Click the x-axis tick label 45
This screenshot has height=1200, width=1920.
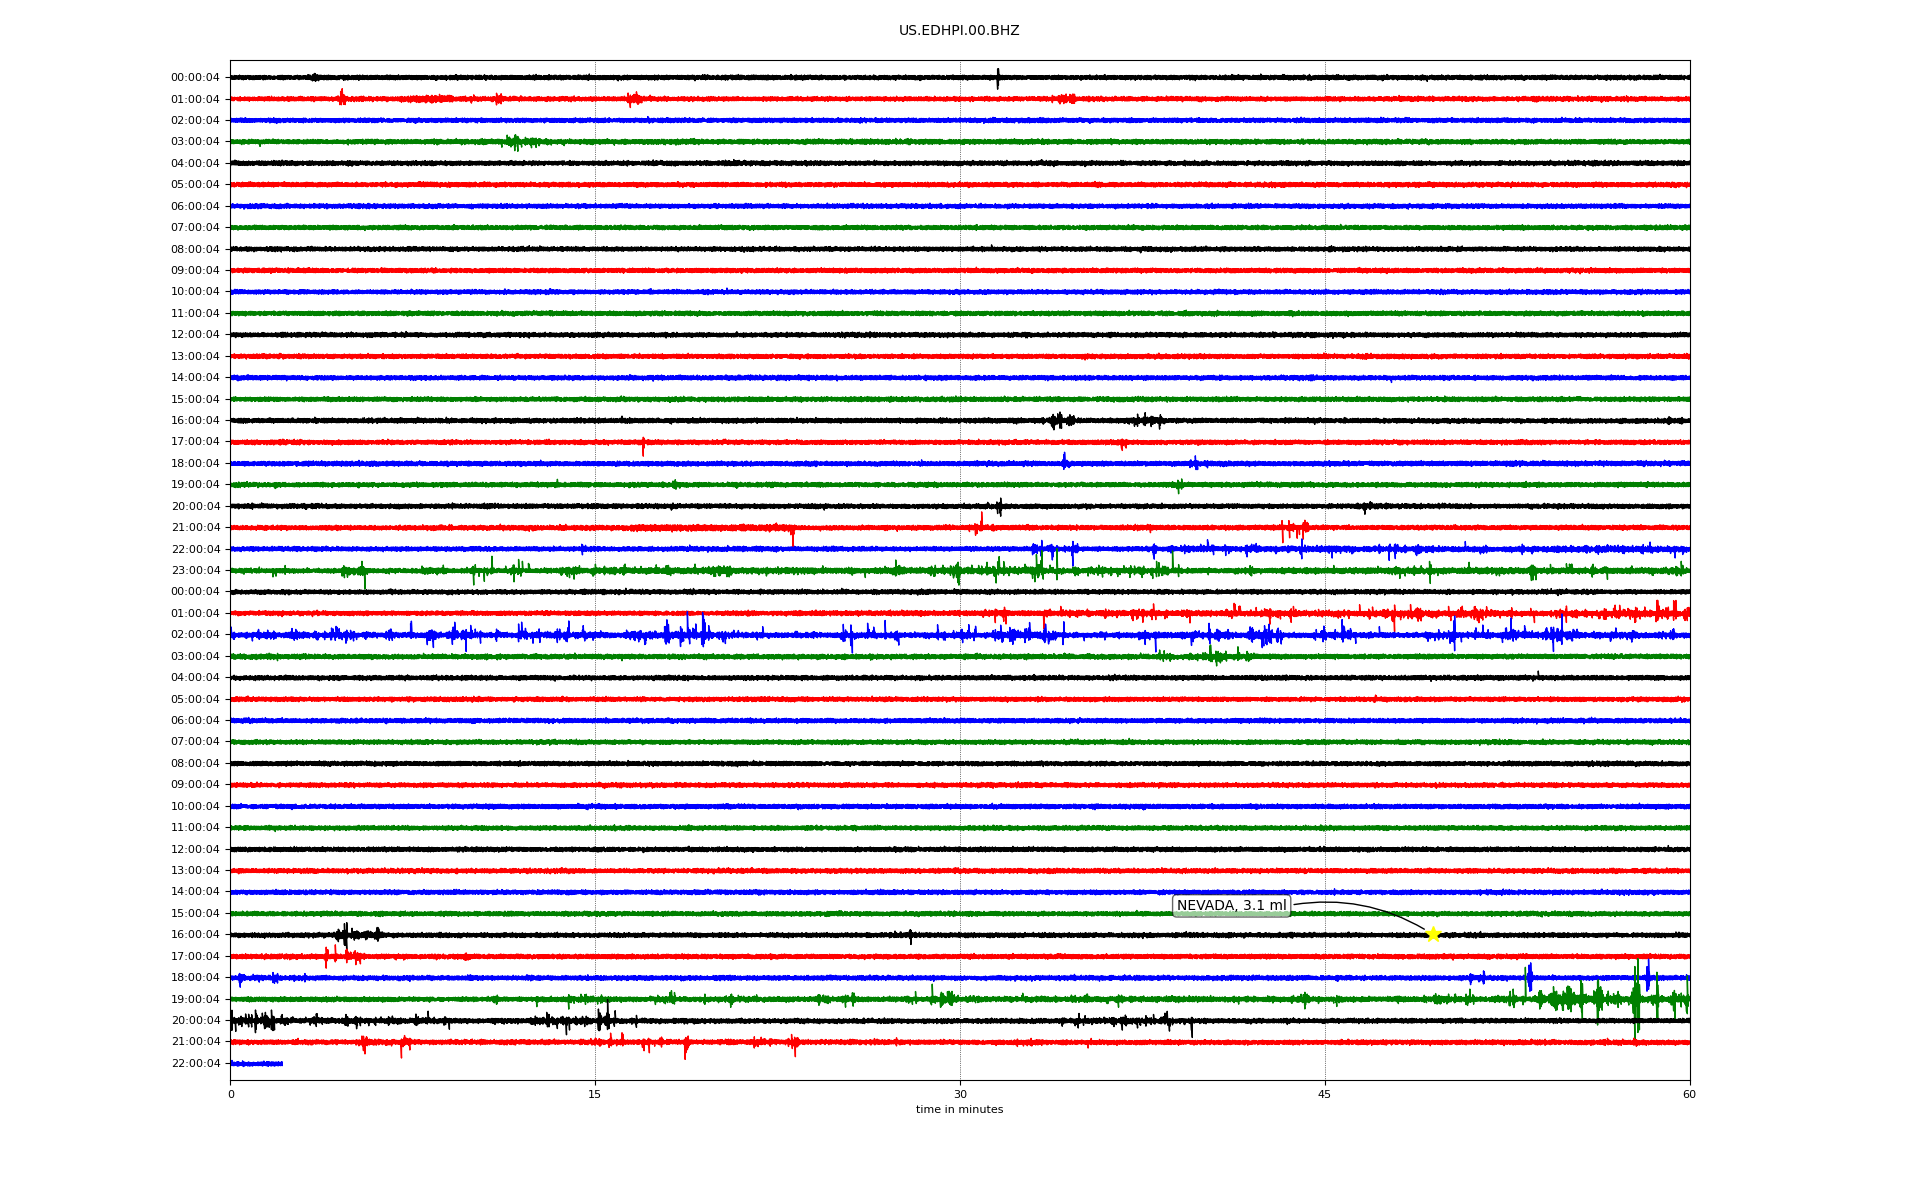click(1324, 1094)
